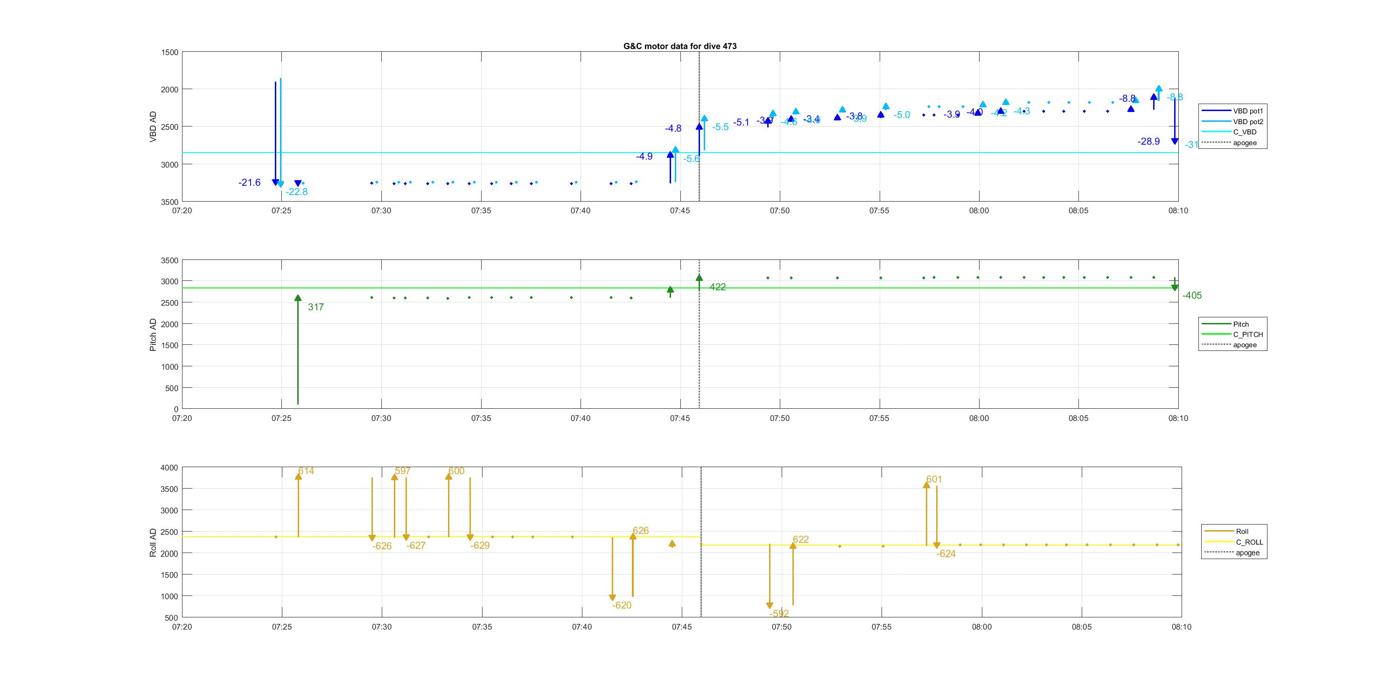This screenshot has height=693, width=1400.
Task: Click the '-4.8' VBD data label
Action: click(x=673, y=129)
